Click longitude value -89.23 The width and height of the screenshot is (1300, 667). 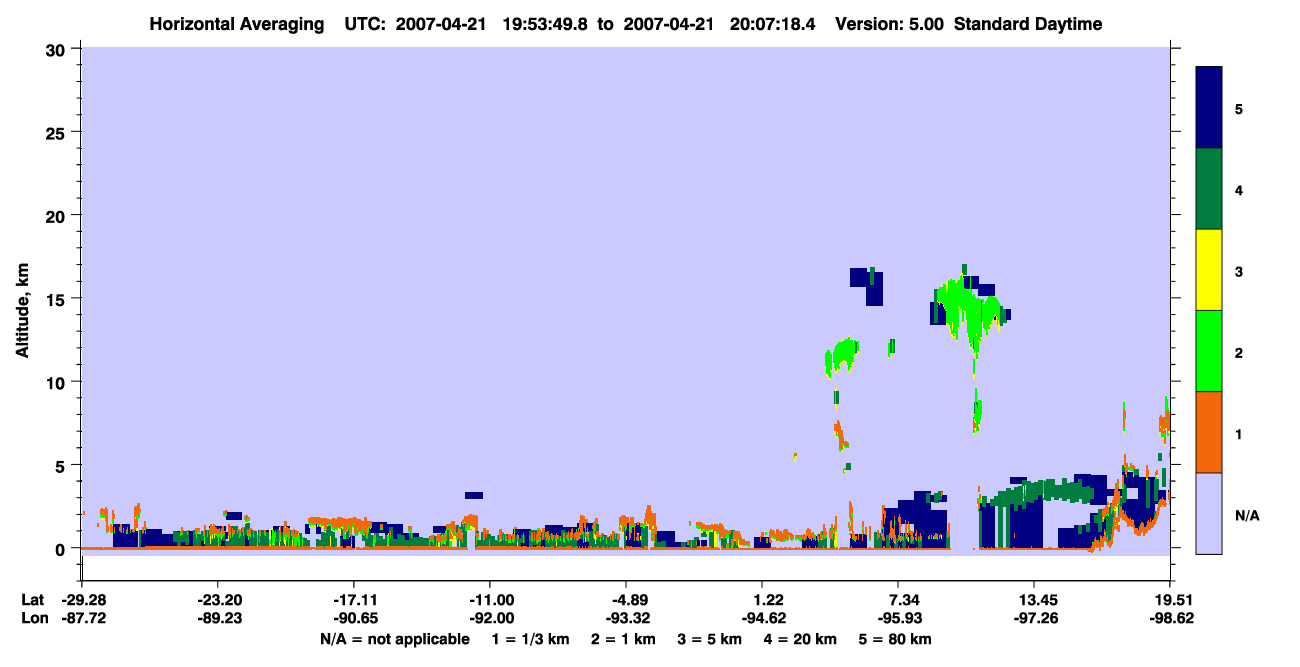point(218,618)
